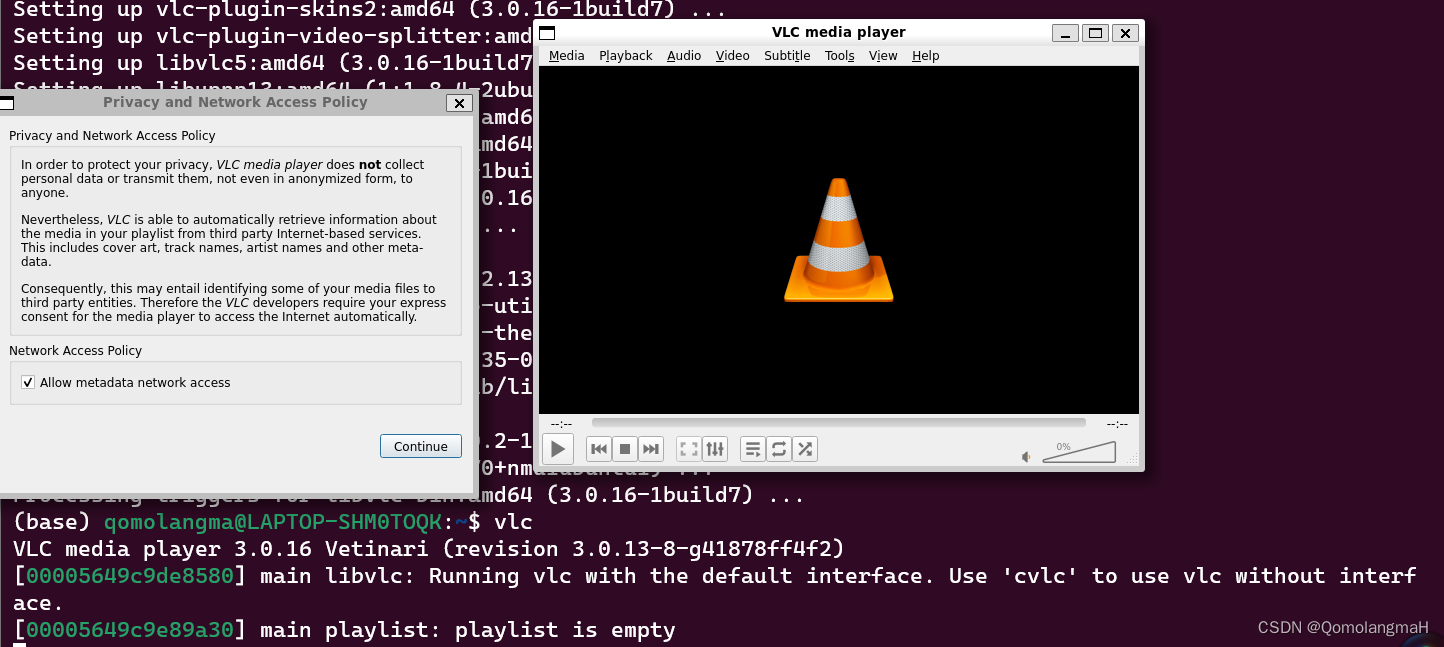This screenshot has height=647, width=1444.
Task: Open the Subtitle menu
Action: click(787, 56)
